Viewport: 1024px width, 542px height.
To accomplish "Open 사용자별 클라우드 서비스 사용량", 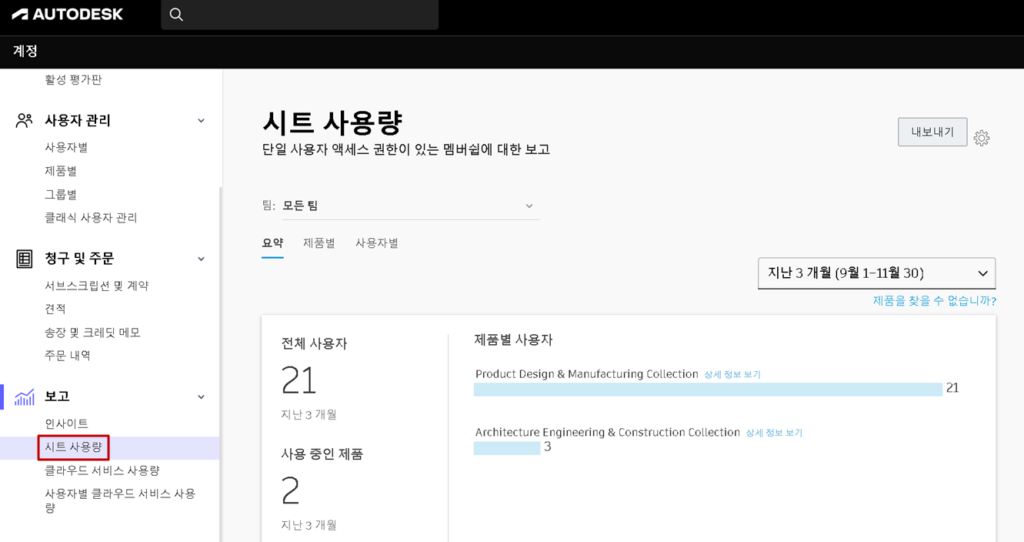I will coord(120,500).
